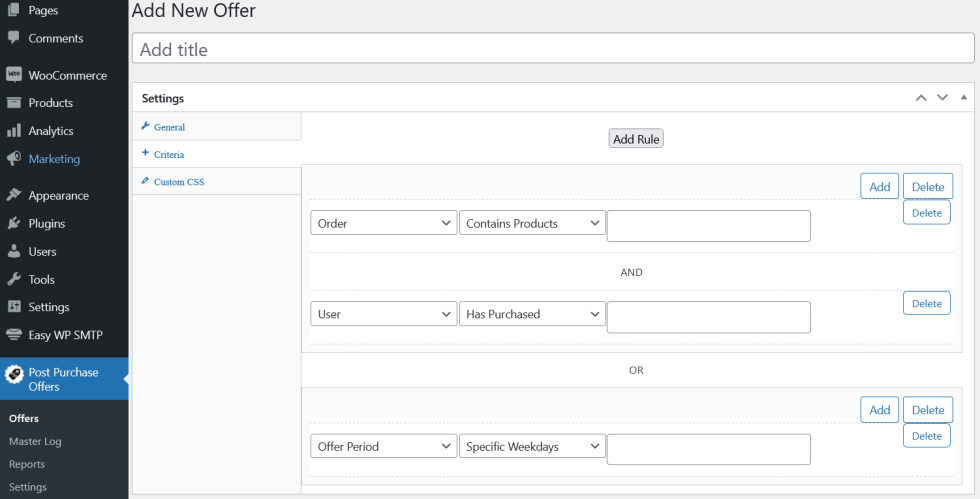Delete the User Has Purchased condition row
The image size is (980, 499).
coord(926,304)
